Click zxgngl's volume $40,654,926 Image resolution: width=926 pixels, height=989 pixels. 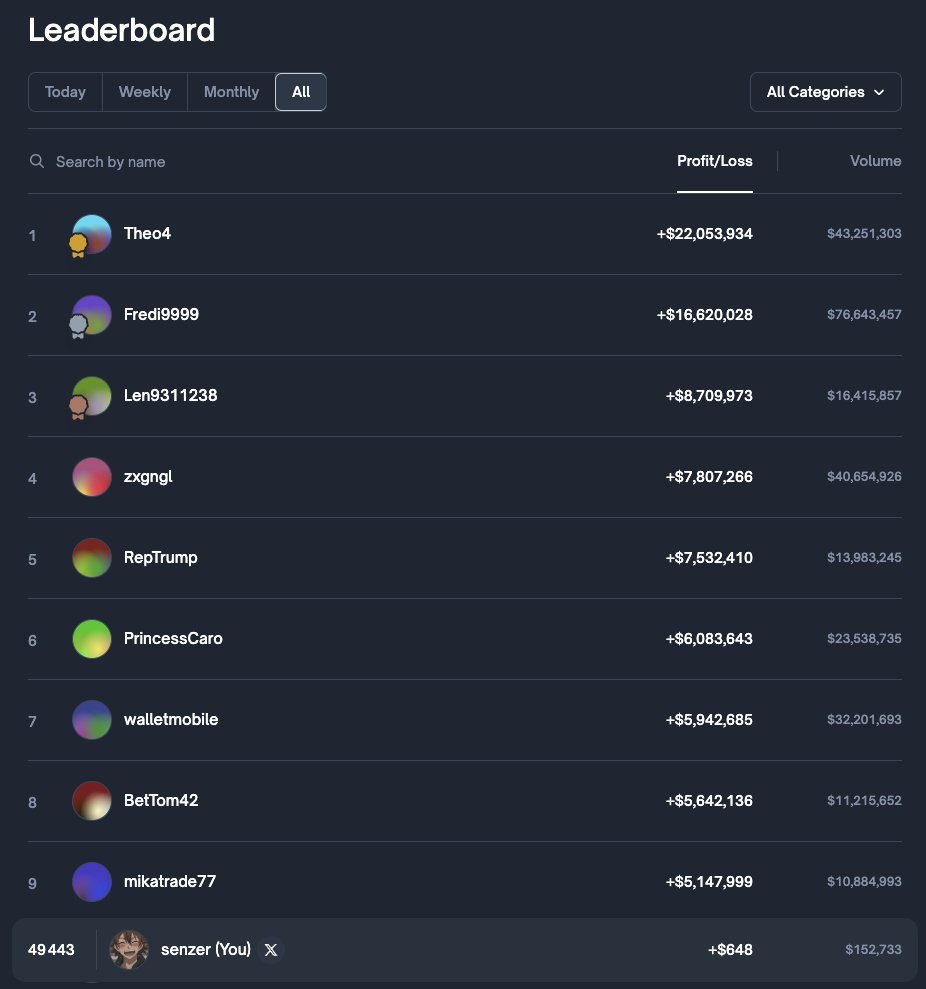click(864, 476)
